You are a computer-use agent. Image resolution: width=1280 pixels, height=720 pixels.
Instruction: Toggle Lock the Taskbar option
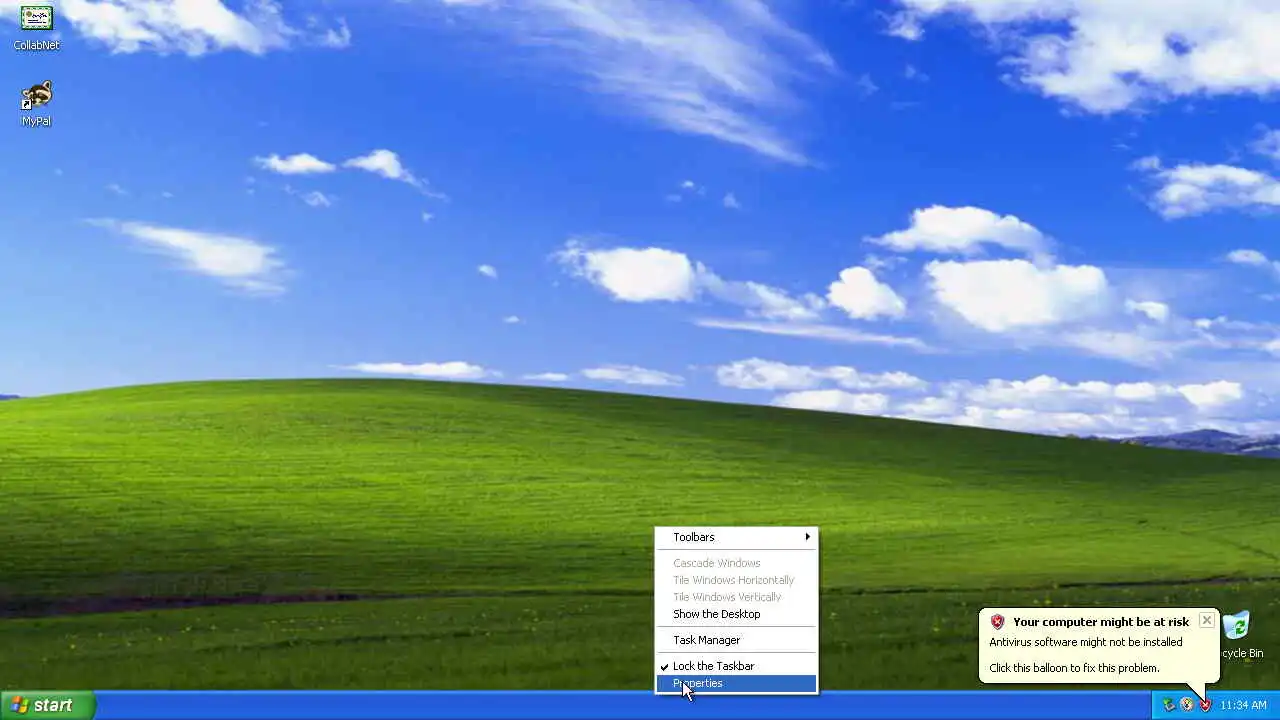736,666
